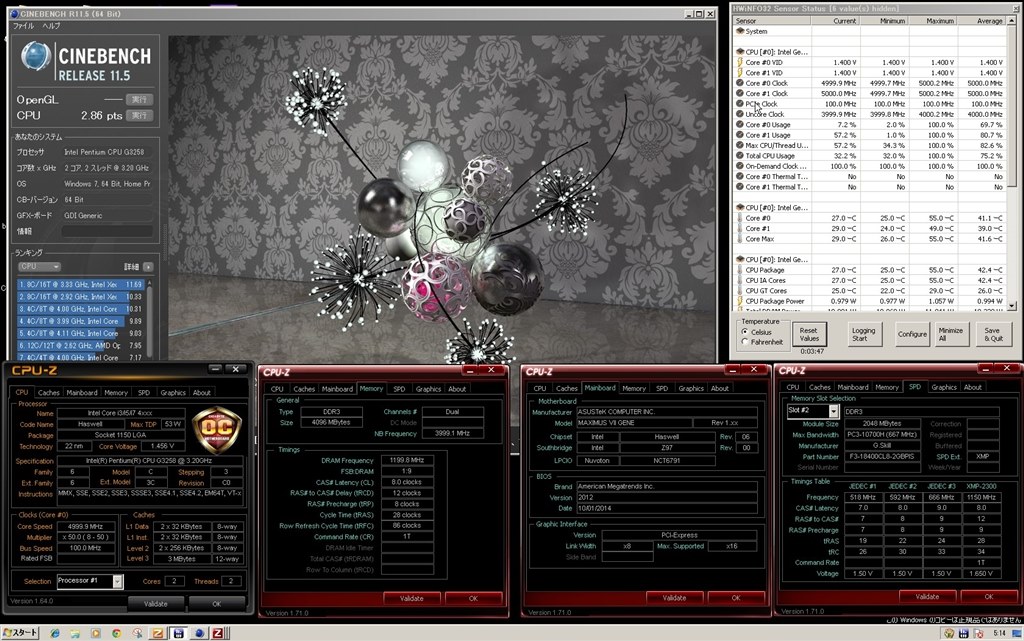Click the Core #1 Usage sensor row
The height and width of the screenshot is (641, 1024).
pyautogui.click(x=870, y=134)
